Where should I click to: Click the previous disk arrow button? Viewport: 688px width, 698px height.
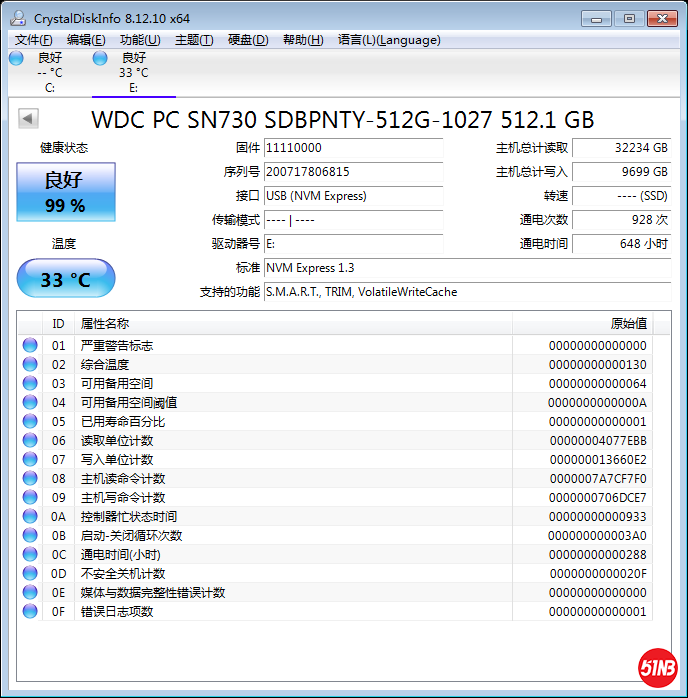(28, 119)
